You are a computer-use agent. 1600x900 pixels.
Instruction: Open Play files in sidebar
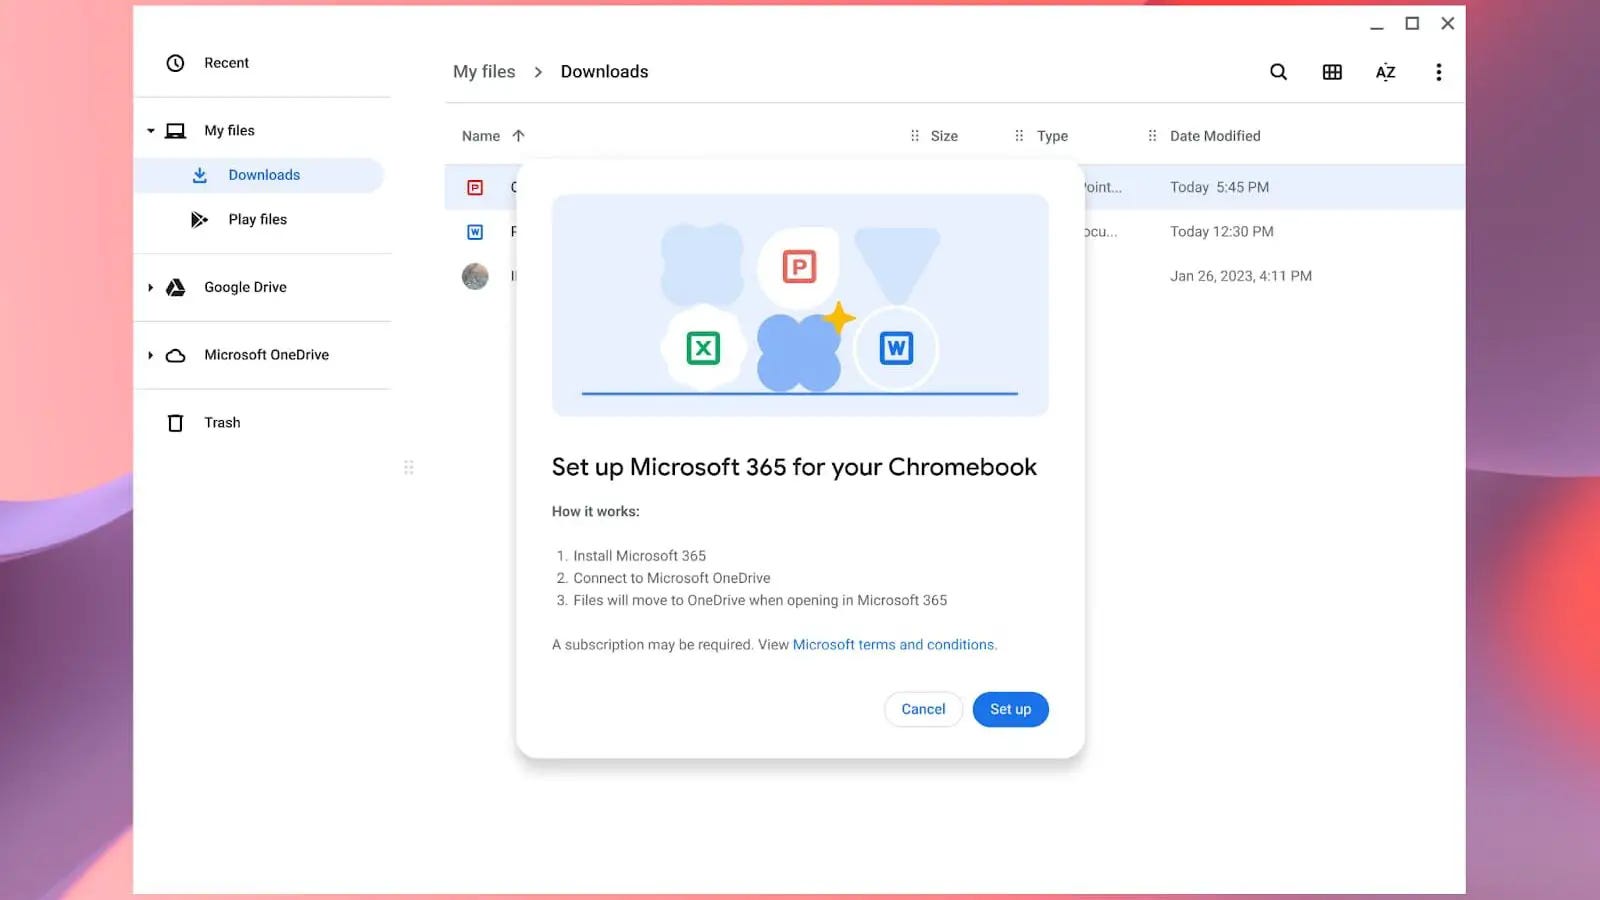[x=257, y=220]
